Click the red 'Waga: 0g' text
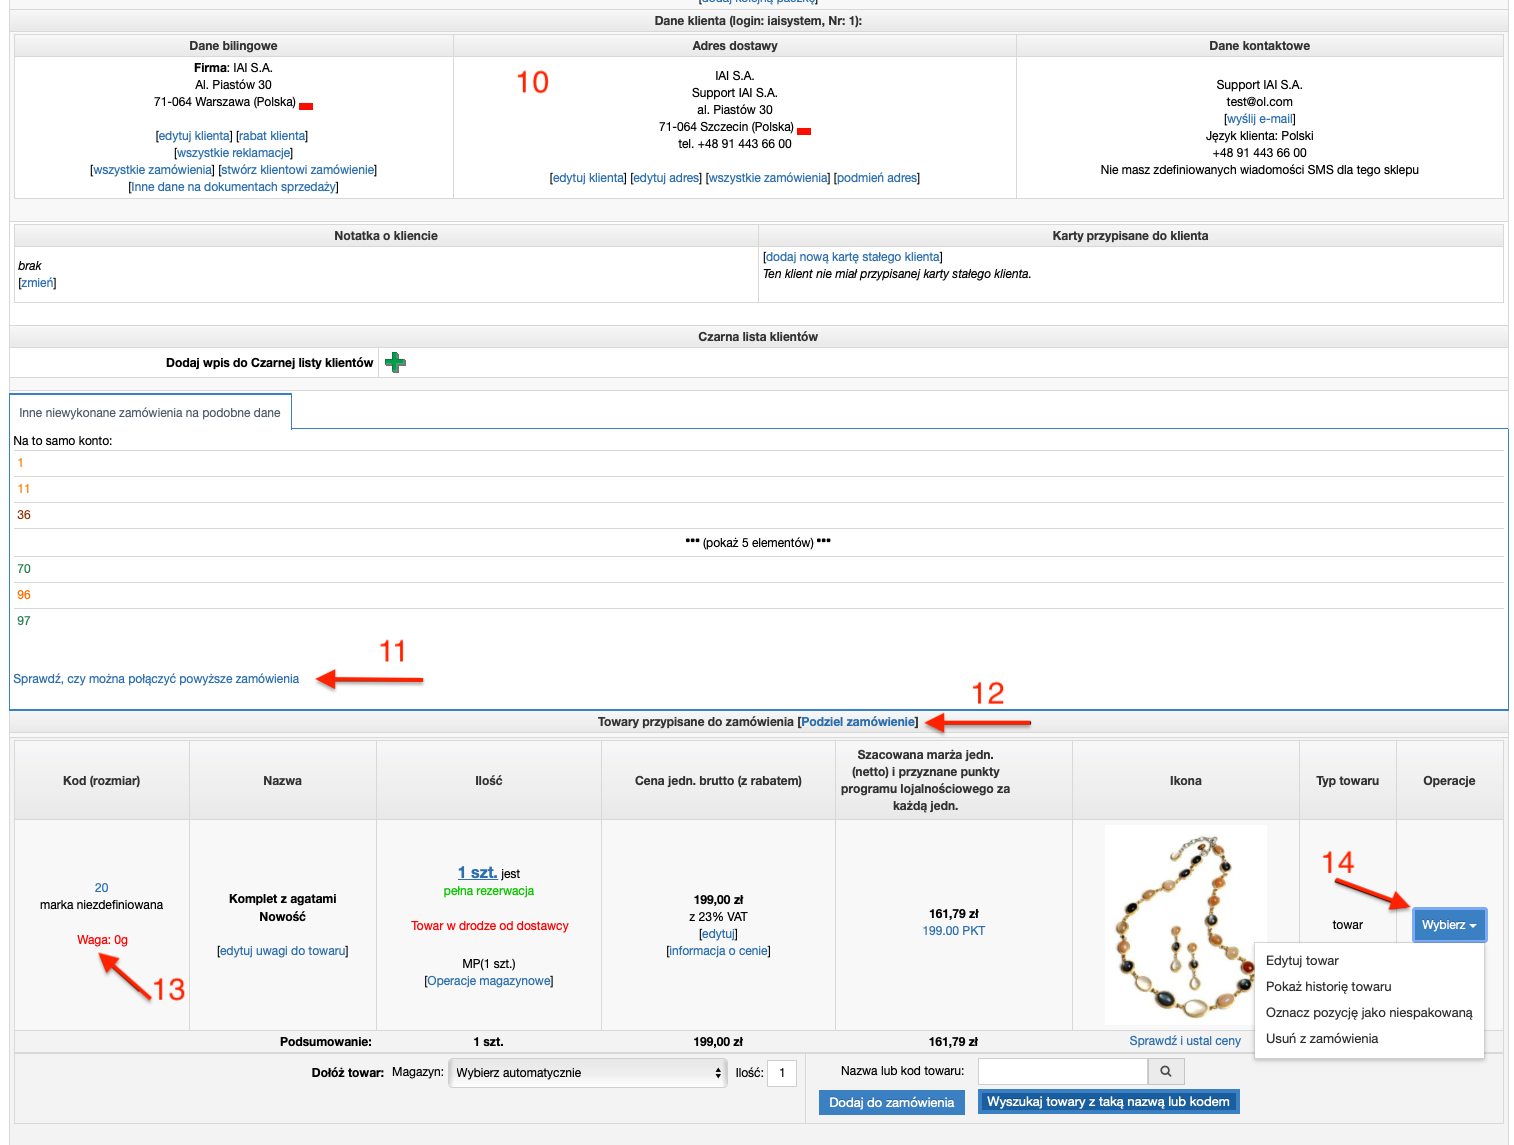The width and height of the screenshot is (1514, 1145). [102, 940]
